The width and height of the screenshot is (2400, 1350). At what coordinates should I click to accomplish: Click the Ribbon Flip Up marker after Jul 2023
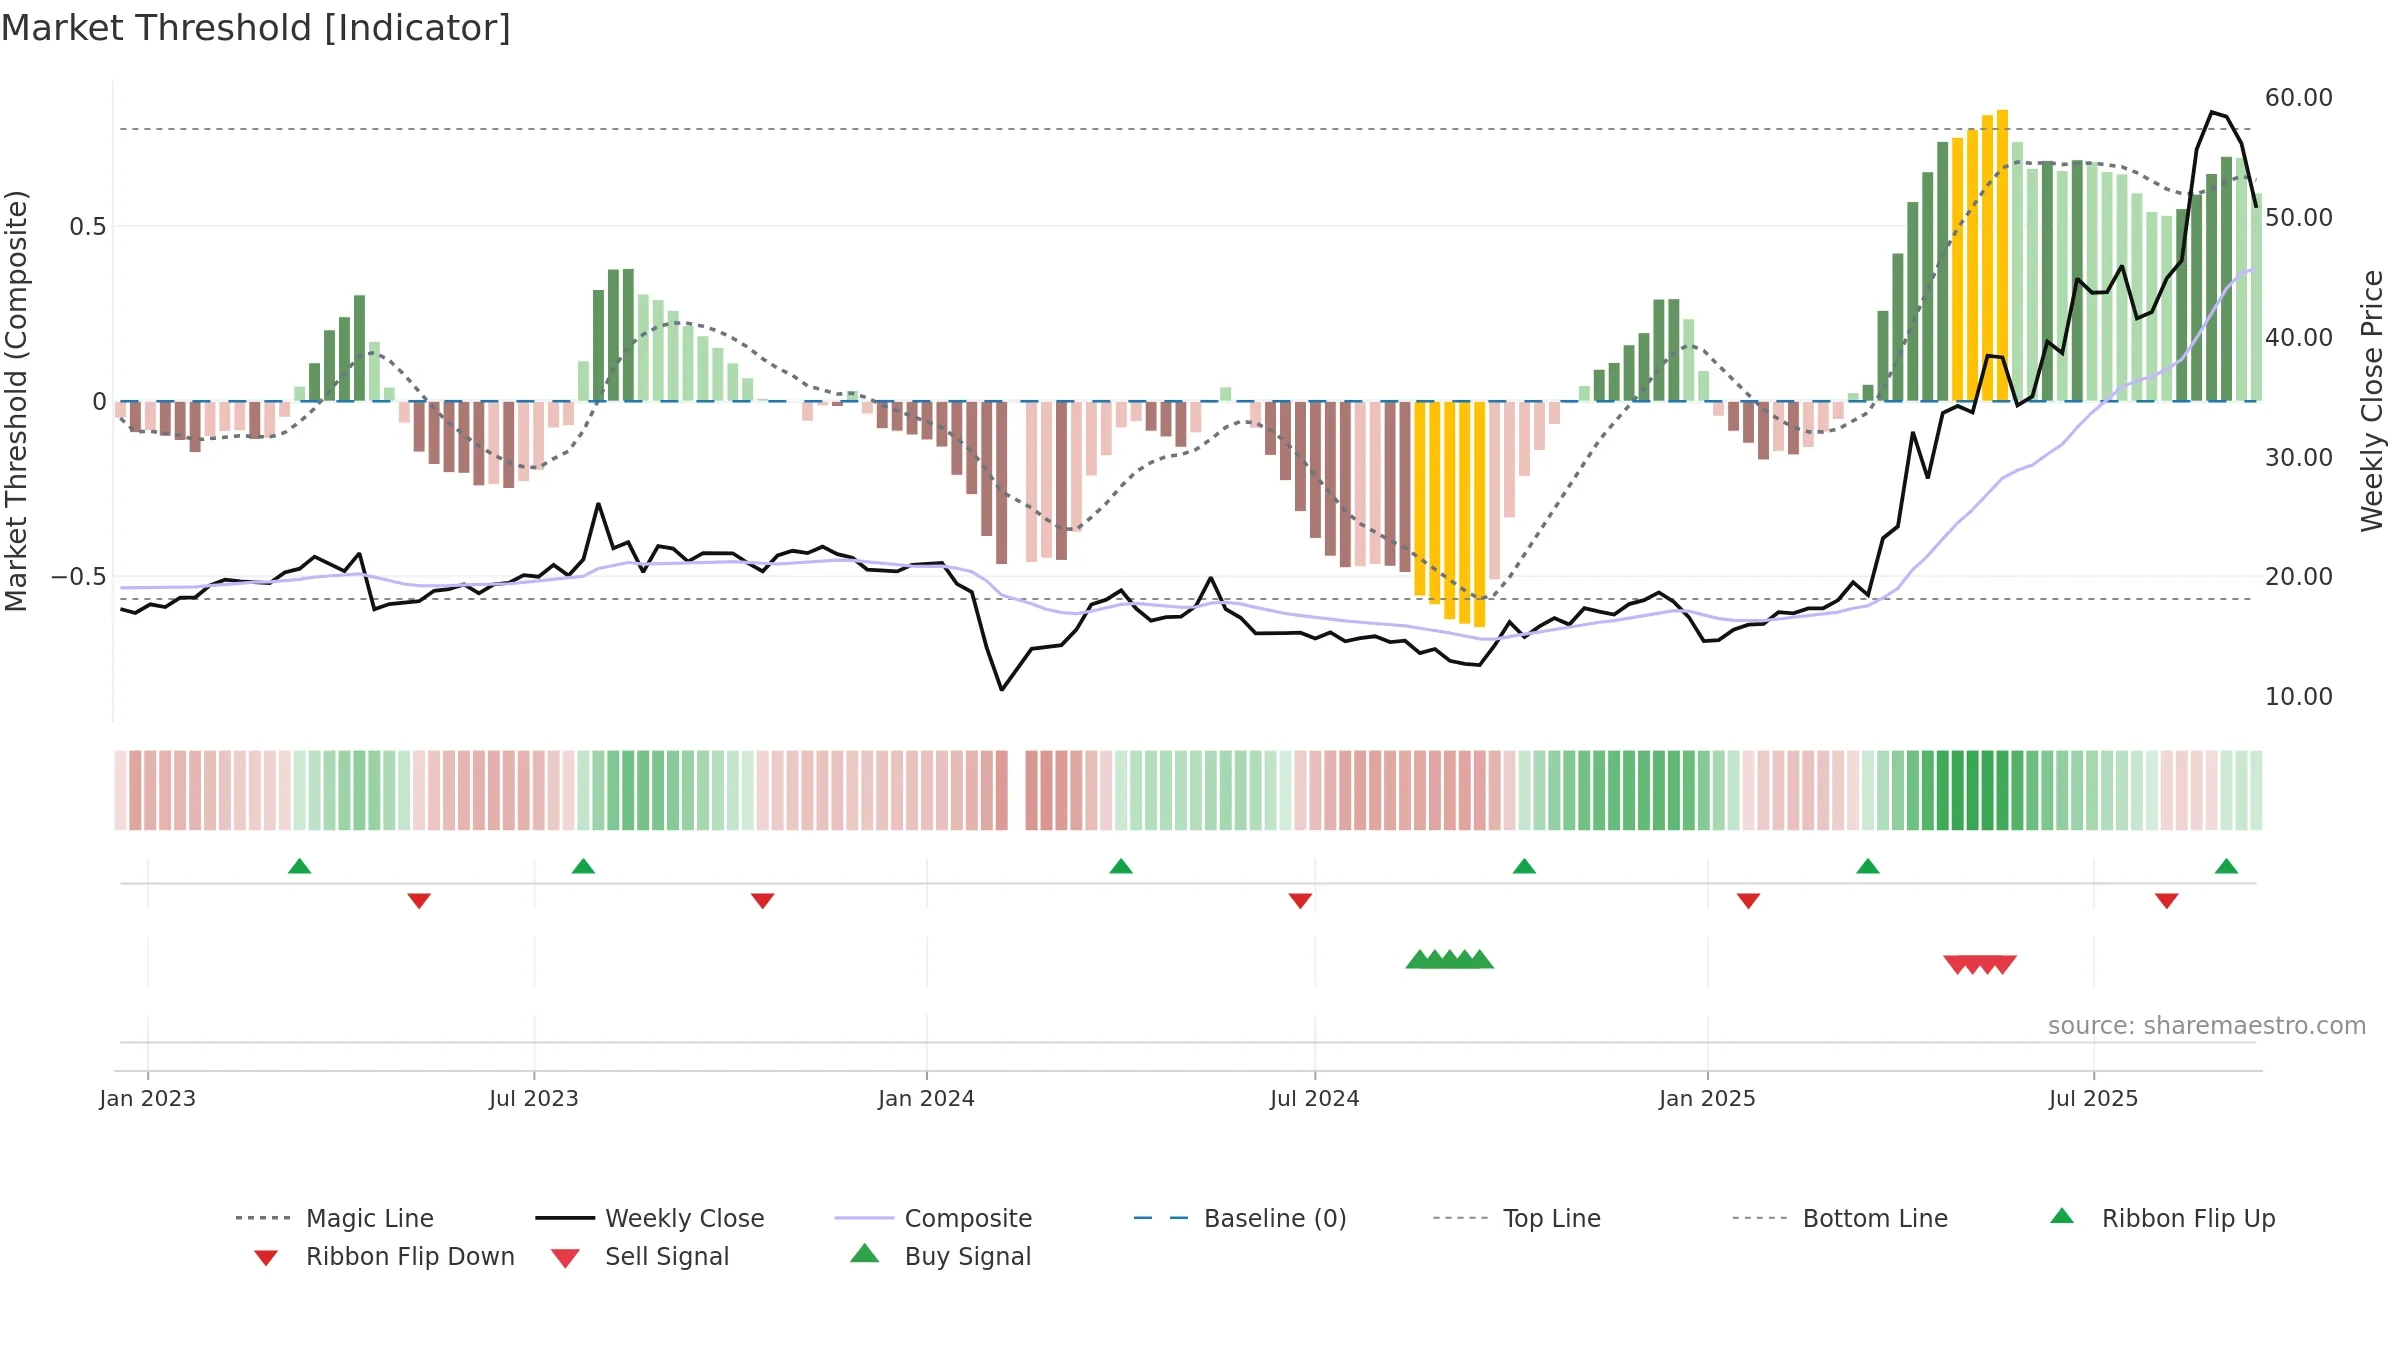click(x=583, y=866)
